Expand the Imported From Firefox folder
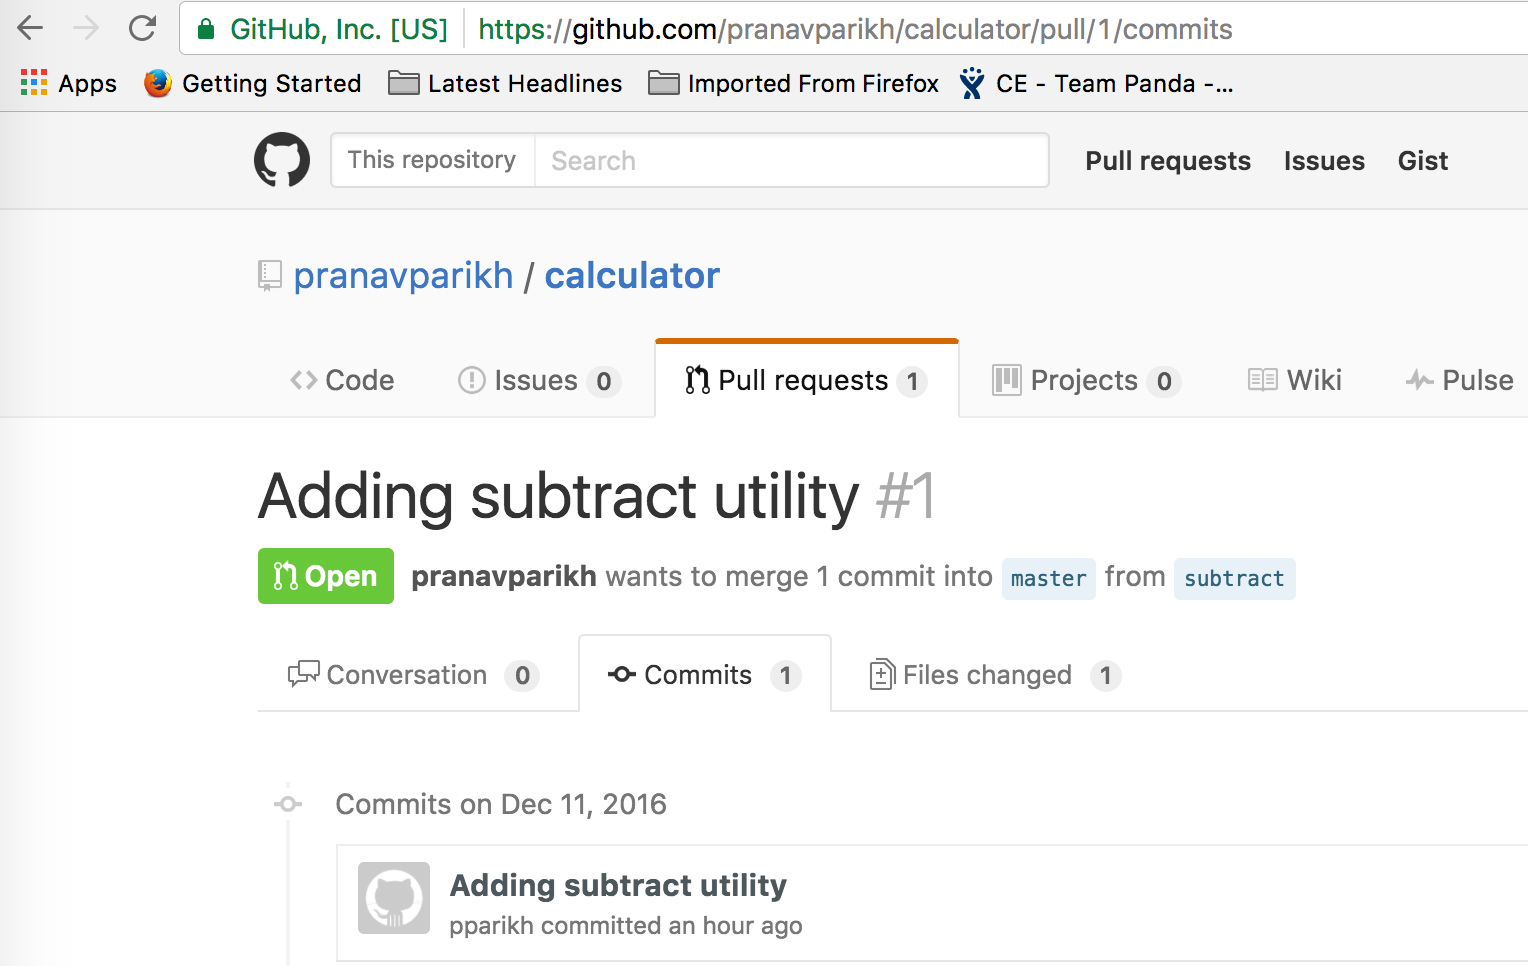The image size is (1528, 966). point(793,83)
